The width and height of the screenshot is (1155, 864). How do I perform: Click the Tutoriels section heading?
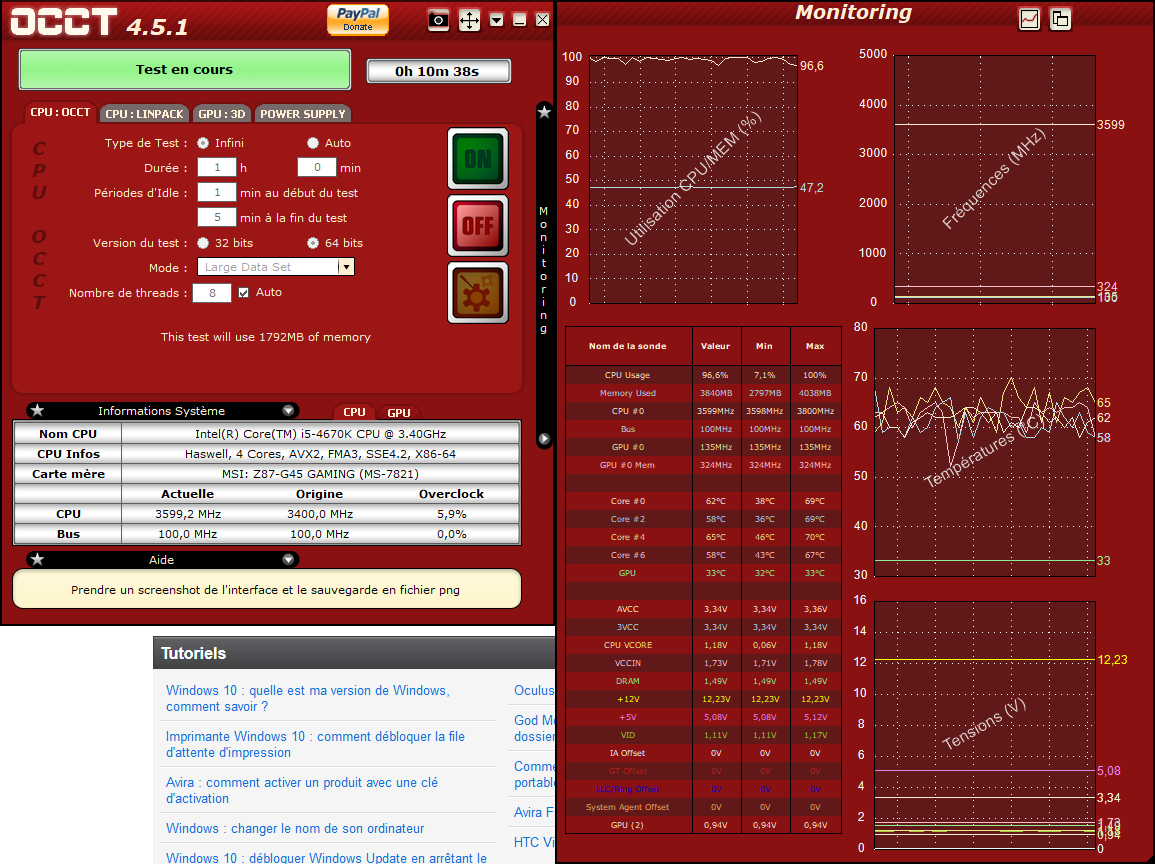pyautogui.click(x=194, y=653)
